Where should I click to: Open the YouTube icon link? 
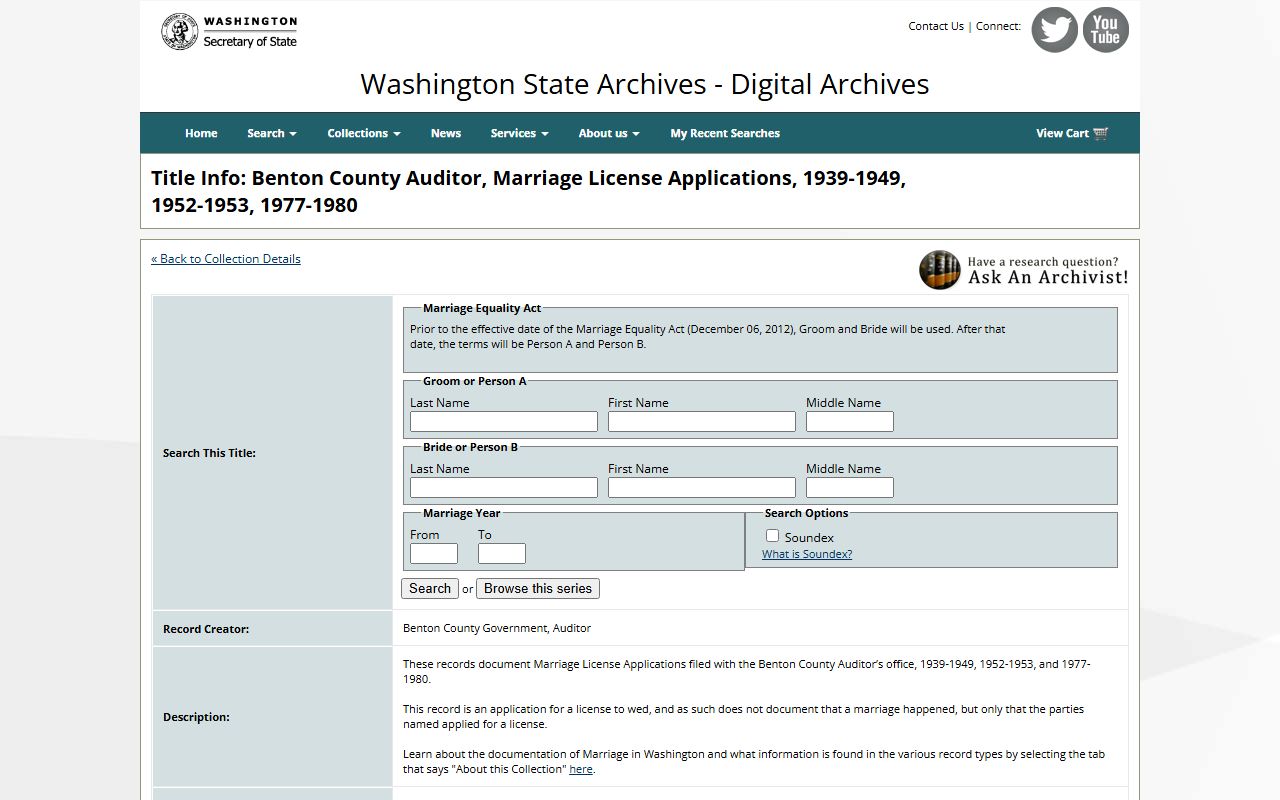click(1105, 30)
